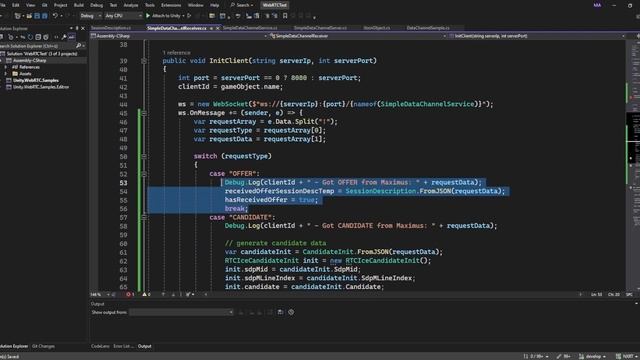
Task: Click line number 53 in the gutter
Action: point(123,183)
